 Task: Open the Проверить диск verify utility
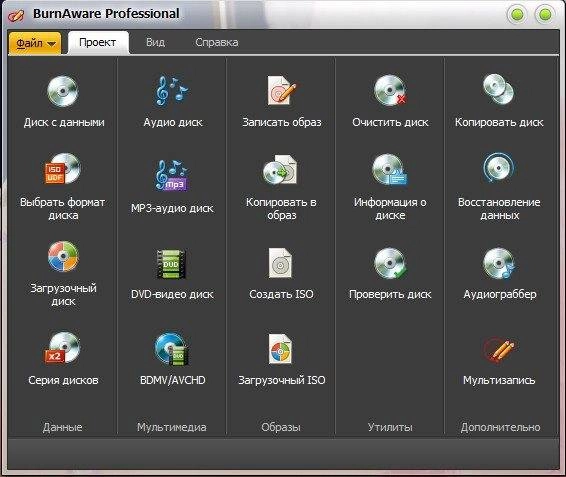click(390, 274)
